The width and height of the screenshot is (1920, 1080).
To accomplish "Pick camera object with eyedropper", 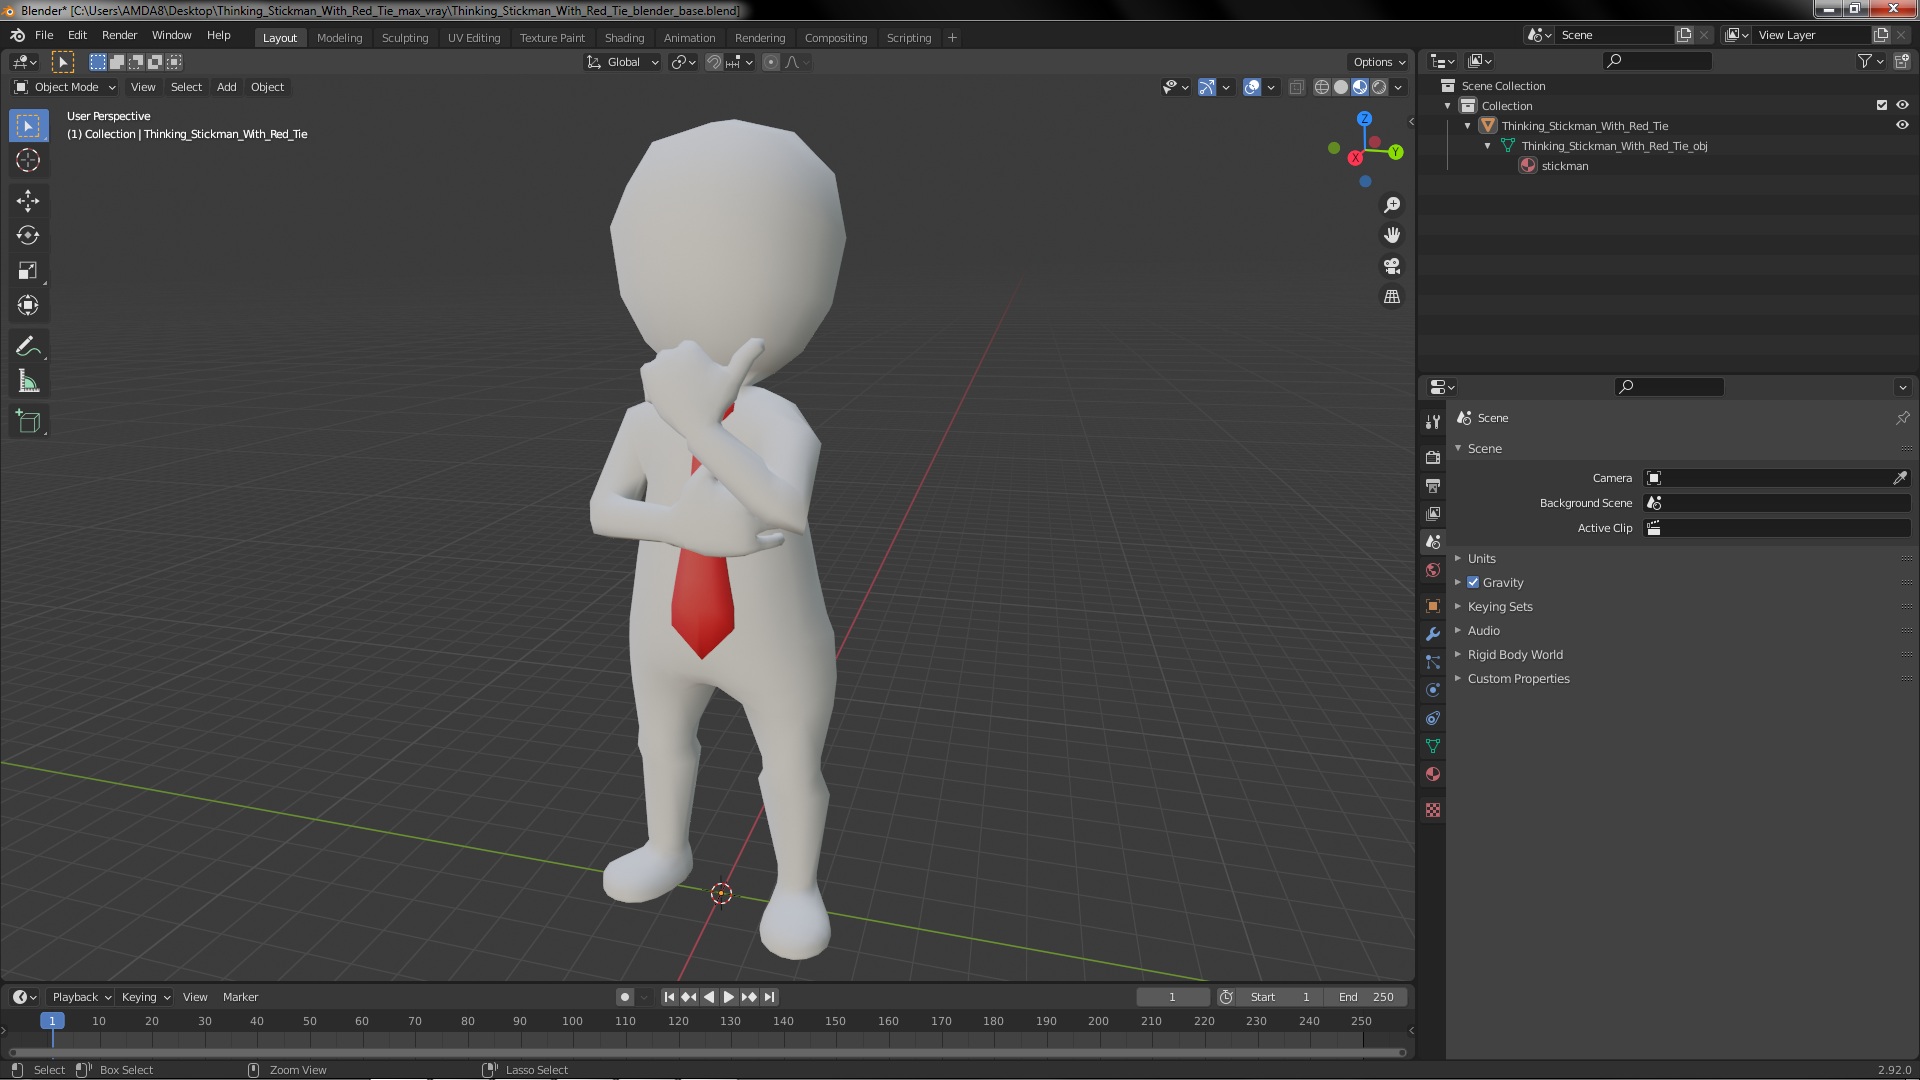I will pos(1899,478).
